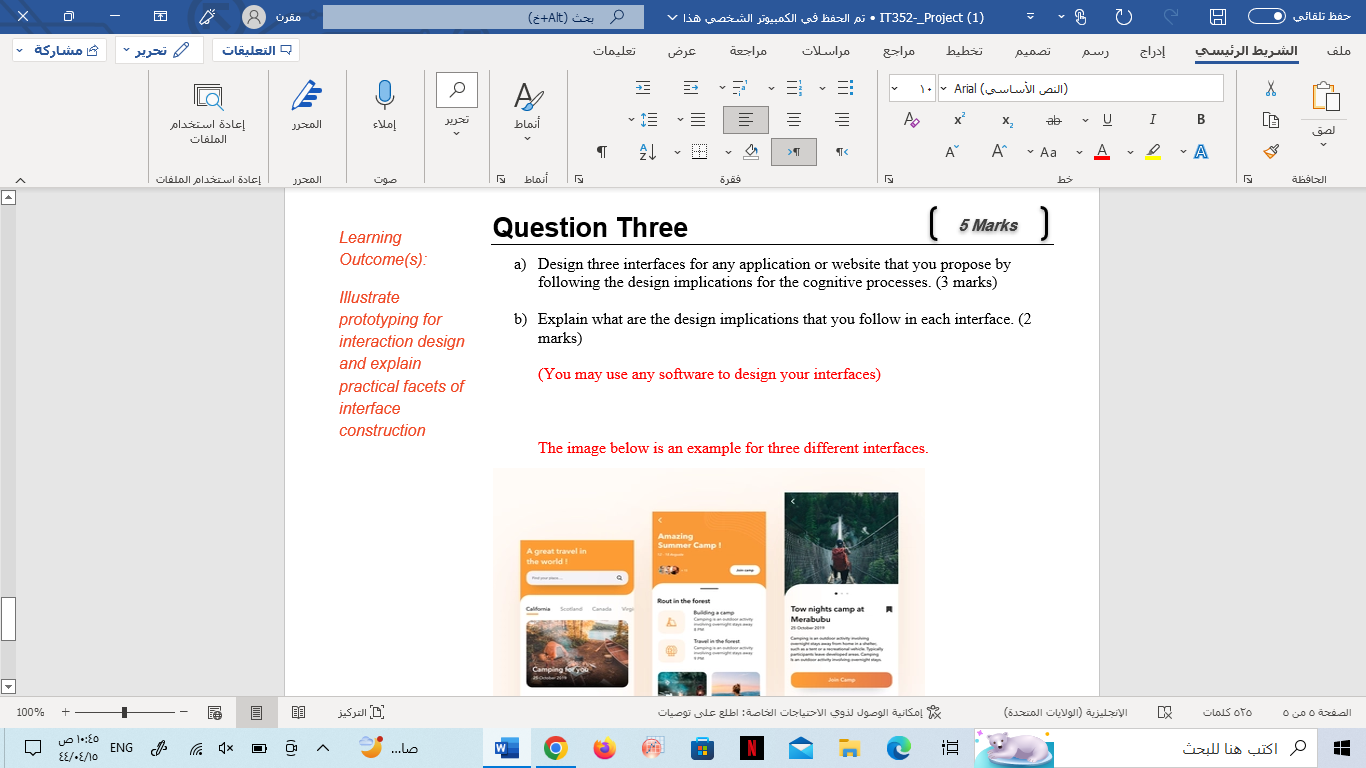Screen dimensions: 1366x768
Task: Apply superscript formatting
Action: [959, 120]
